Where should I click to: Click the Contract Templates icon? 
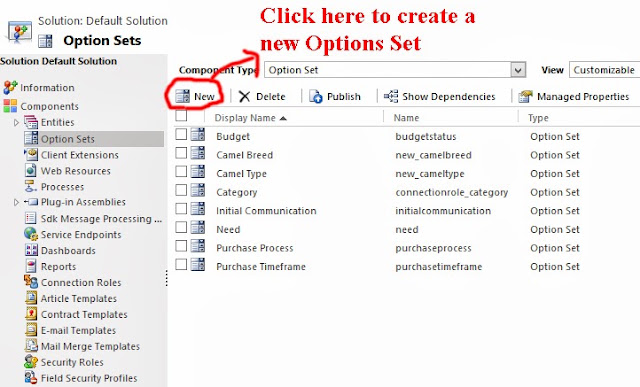(31, 314)
